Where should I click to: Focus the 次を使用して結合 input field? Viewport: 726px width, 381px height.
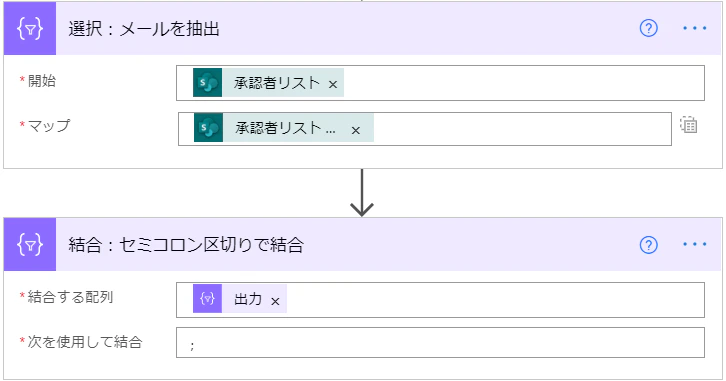coord(440,343)
